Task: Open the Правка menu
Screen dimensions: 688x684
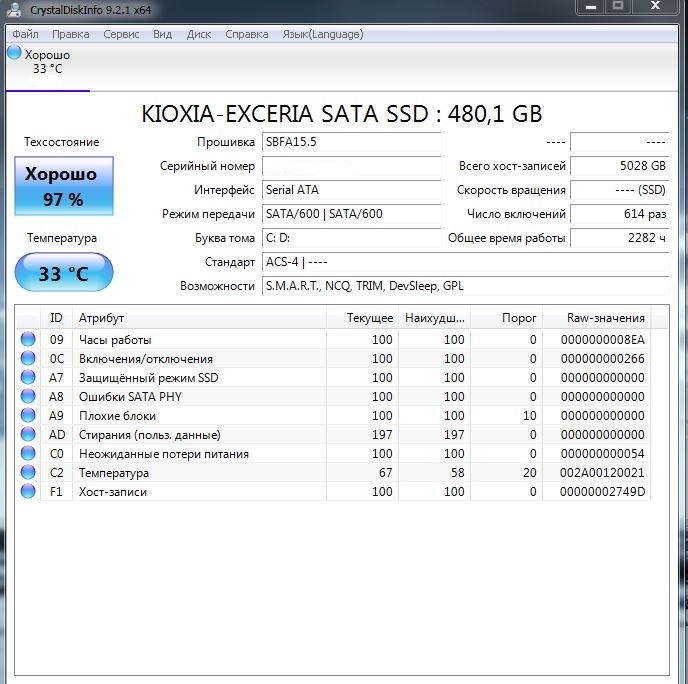Action: tap(70, 34)
